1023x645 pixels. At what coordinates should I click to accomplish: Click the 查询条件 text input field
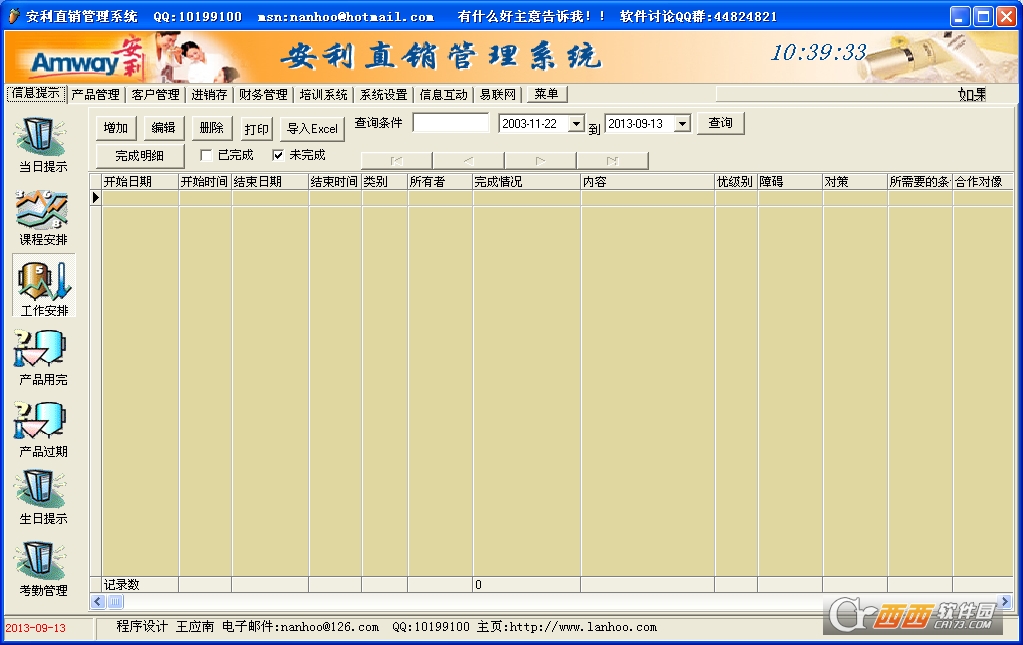[x=450, y=124]
